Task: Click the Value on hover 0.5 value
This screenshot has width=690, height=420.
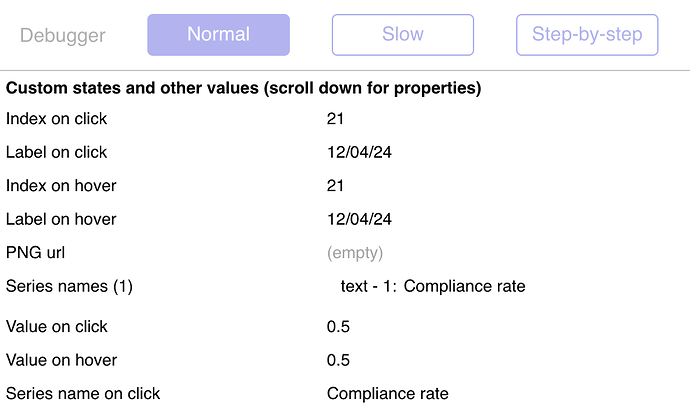Action: click(x=338, y=360)
